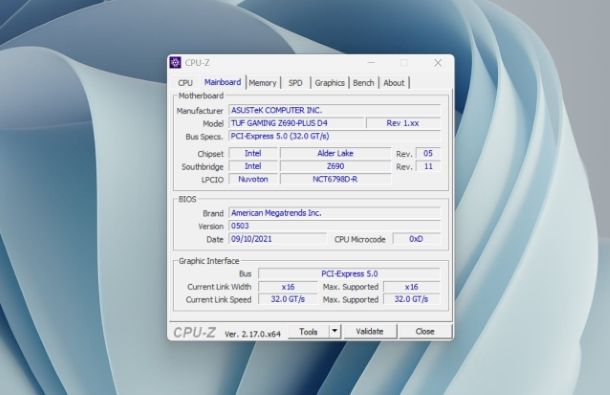The width and height of the screenshot is (610, 395).
Task: Click the Alder Lake chipset field
Action: pos(335,153)
